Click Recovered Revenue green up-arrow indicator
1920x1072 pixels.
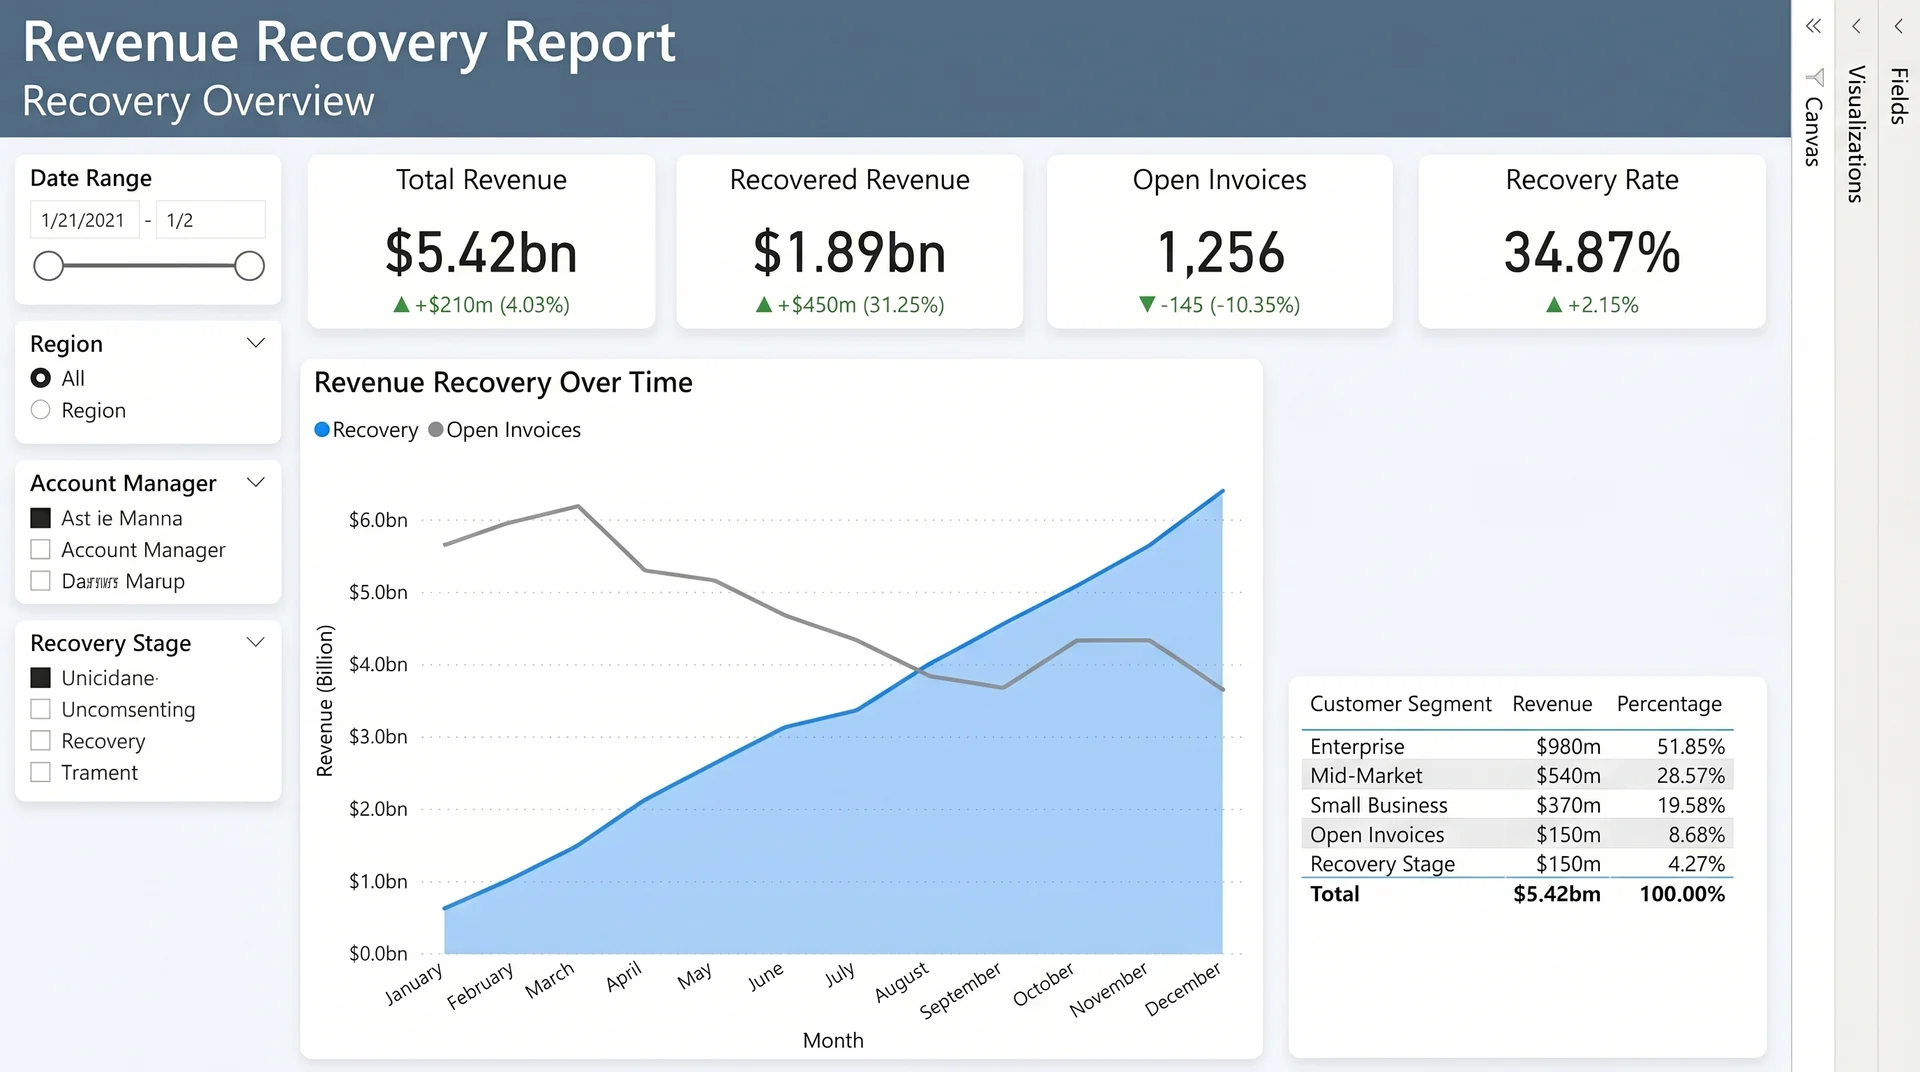click(764, 305)
